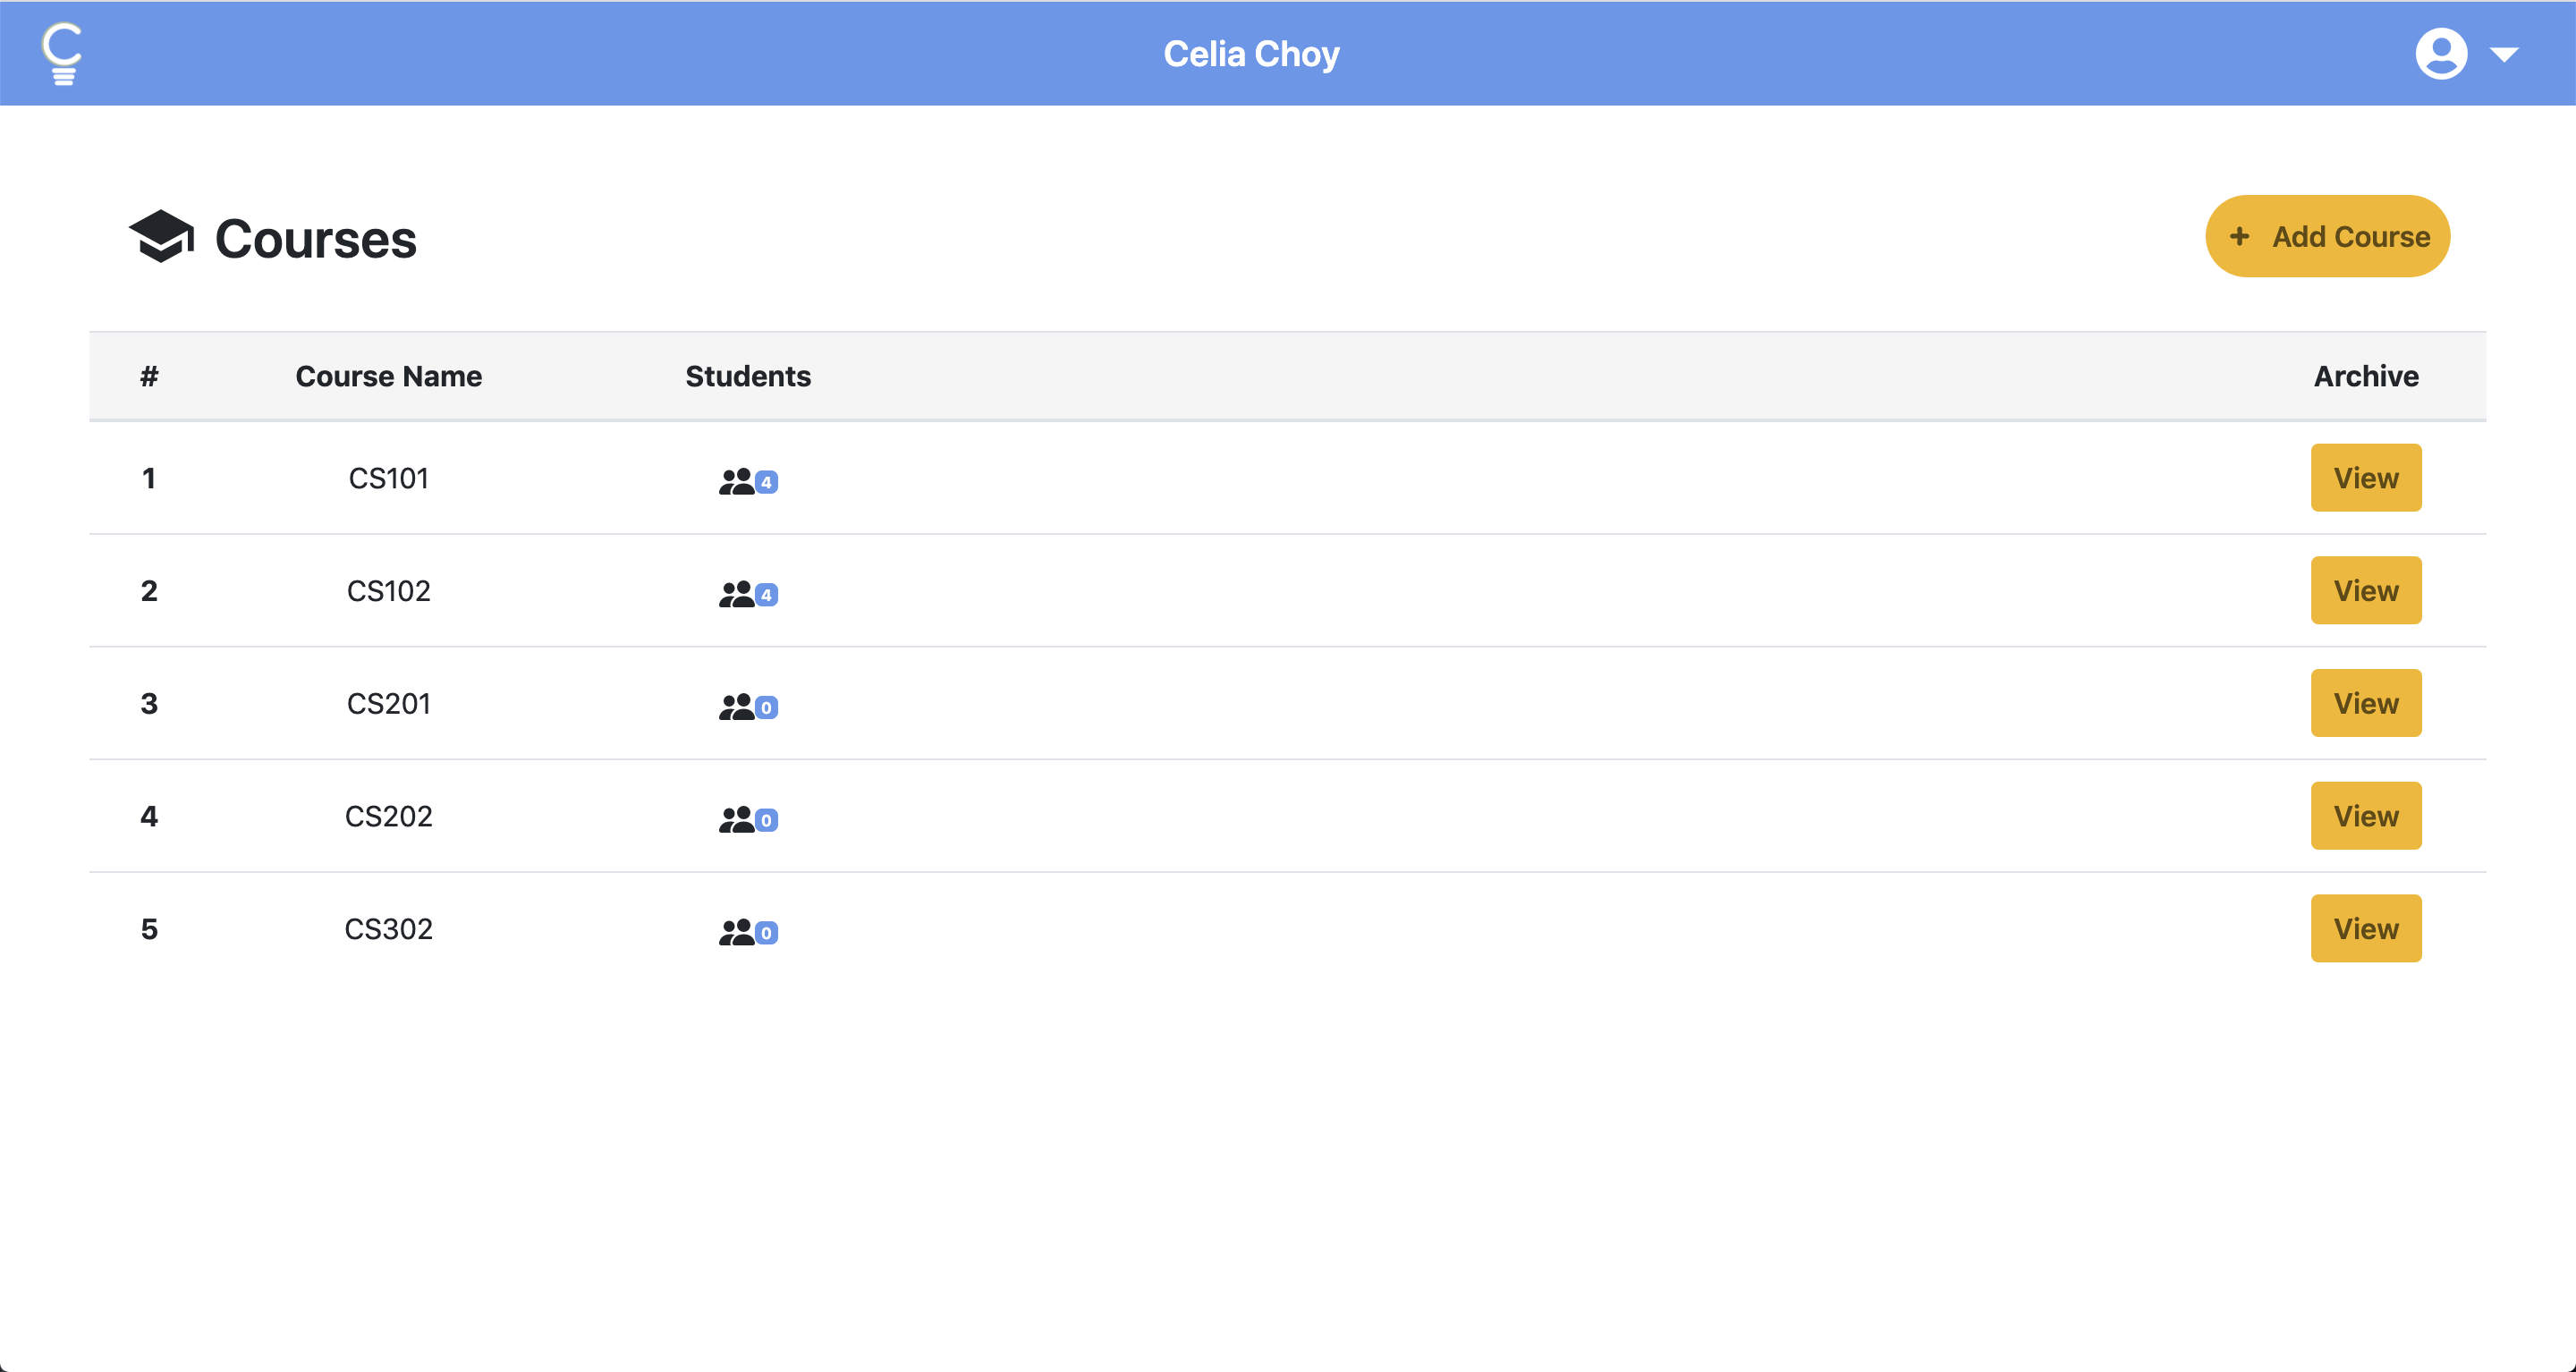The width and height of the screenshot is (2576, 1372).
Task: Click the lightbulb logo icon
Action: (x=62, y=54)
